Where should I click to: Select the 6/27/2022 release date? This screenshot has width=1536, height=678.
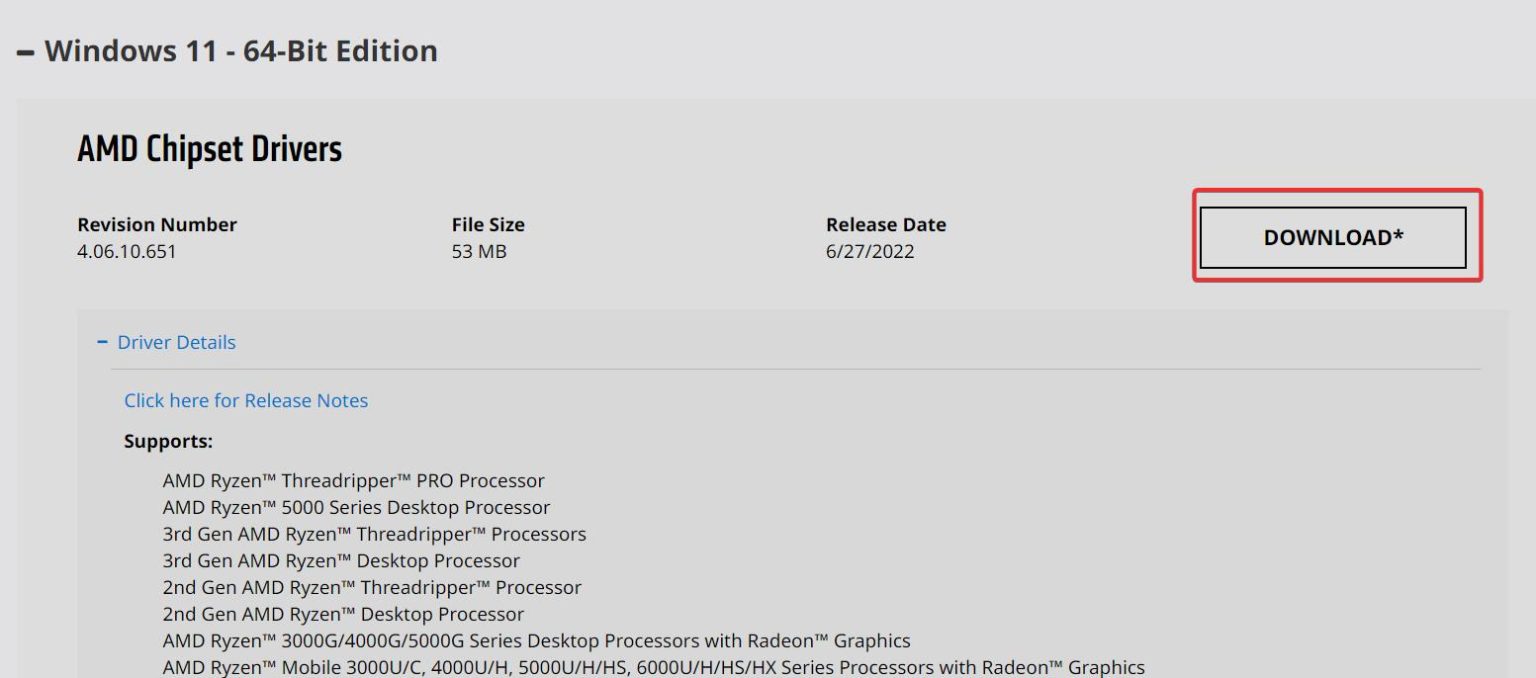coord(870,252)
